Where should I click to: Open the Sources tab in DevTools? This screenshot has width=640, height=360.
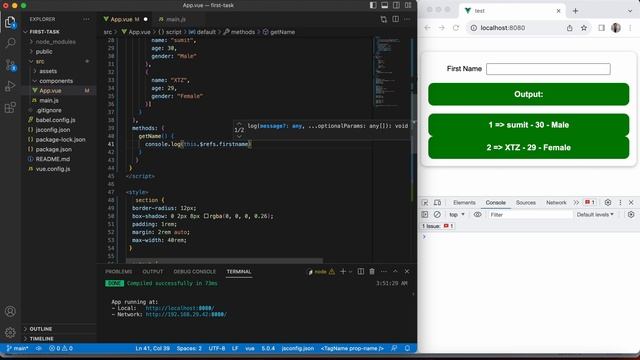coord(526,202)
